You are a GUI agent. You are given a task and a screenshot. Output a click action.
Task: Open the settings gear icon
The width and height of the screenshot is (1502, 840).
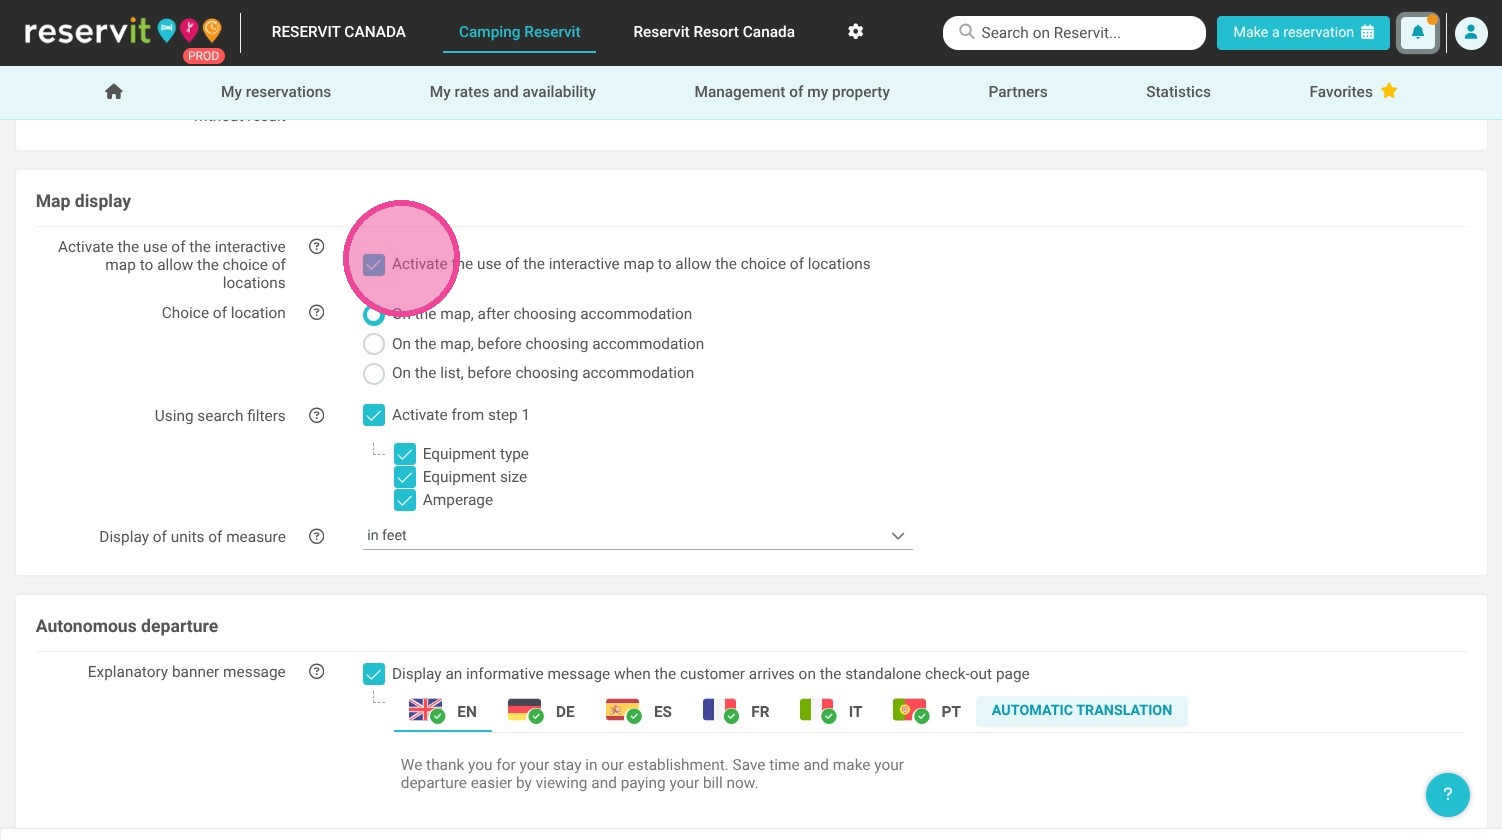click(855, 32)
